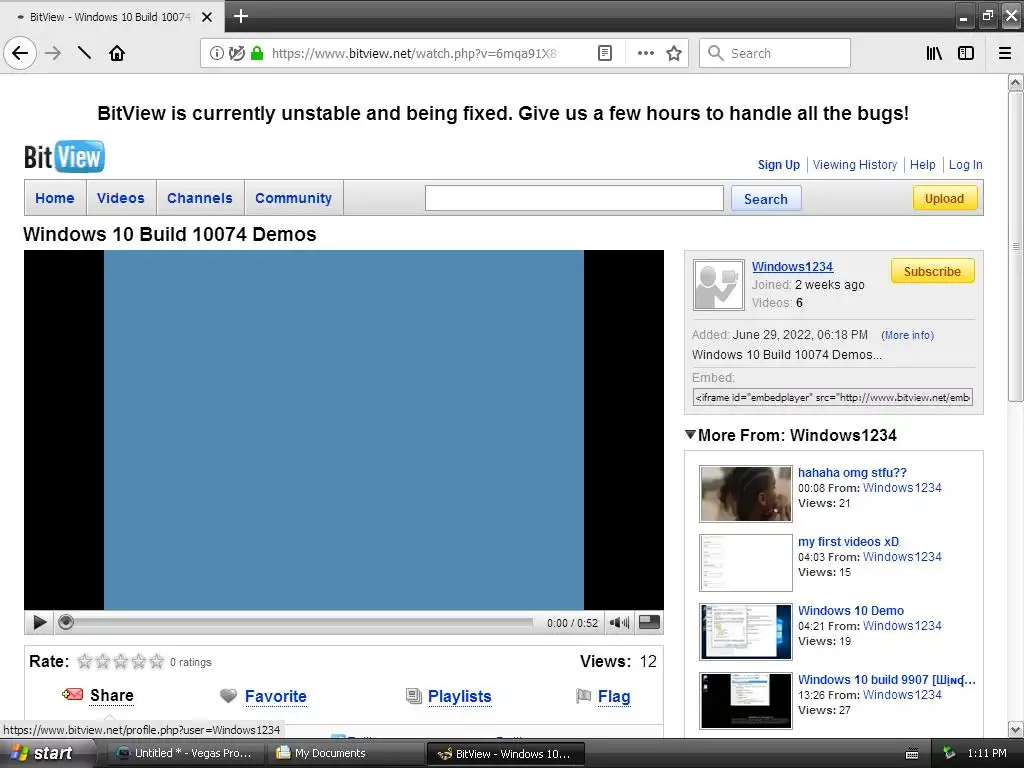Open the Videos navigation tab

click(x=121, y=198)
